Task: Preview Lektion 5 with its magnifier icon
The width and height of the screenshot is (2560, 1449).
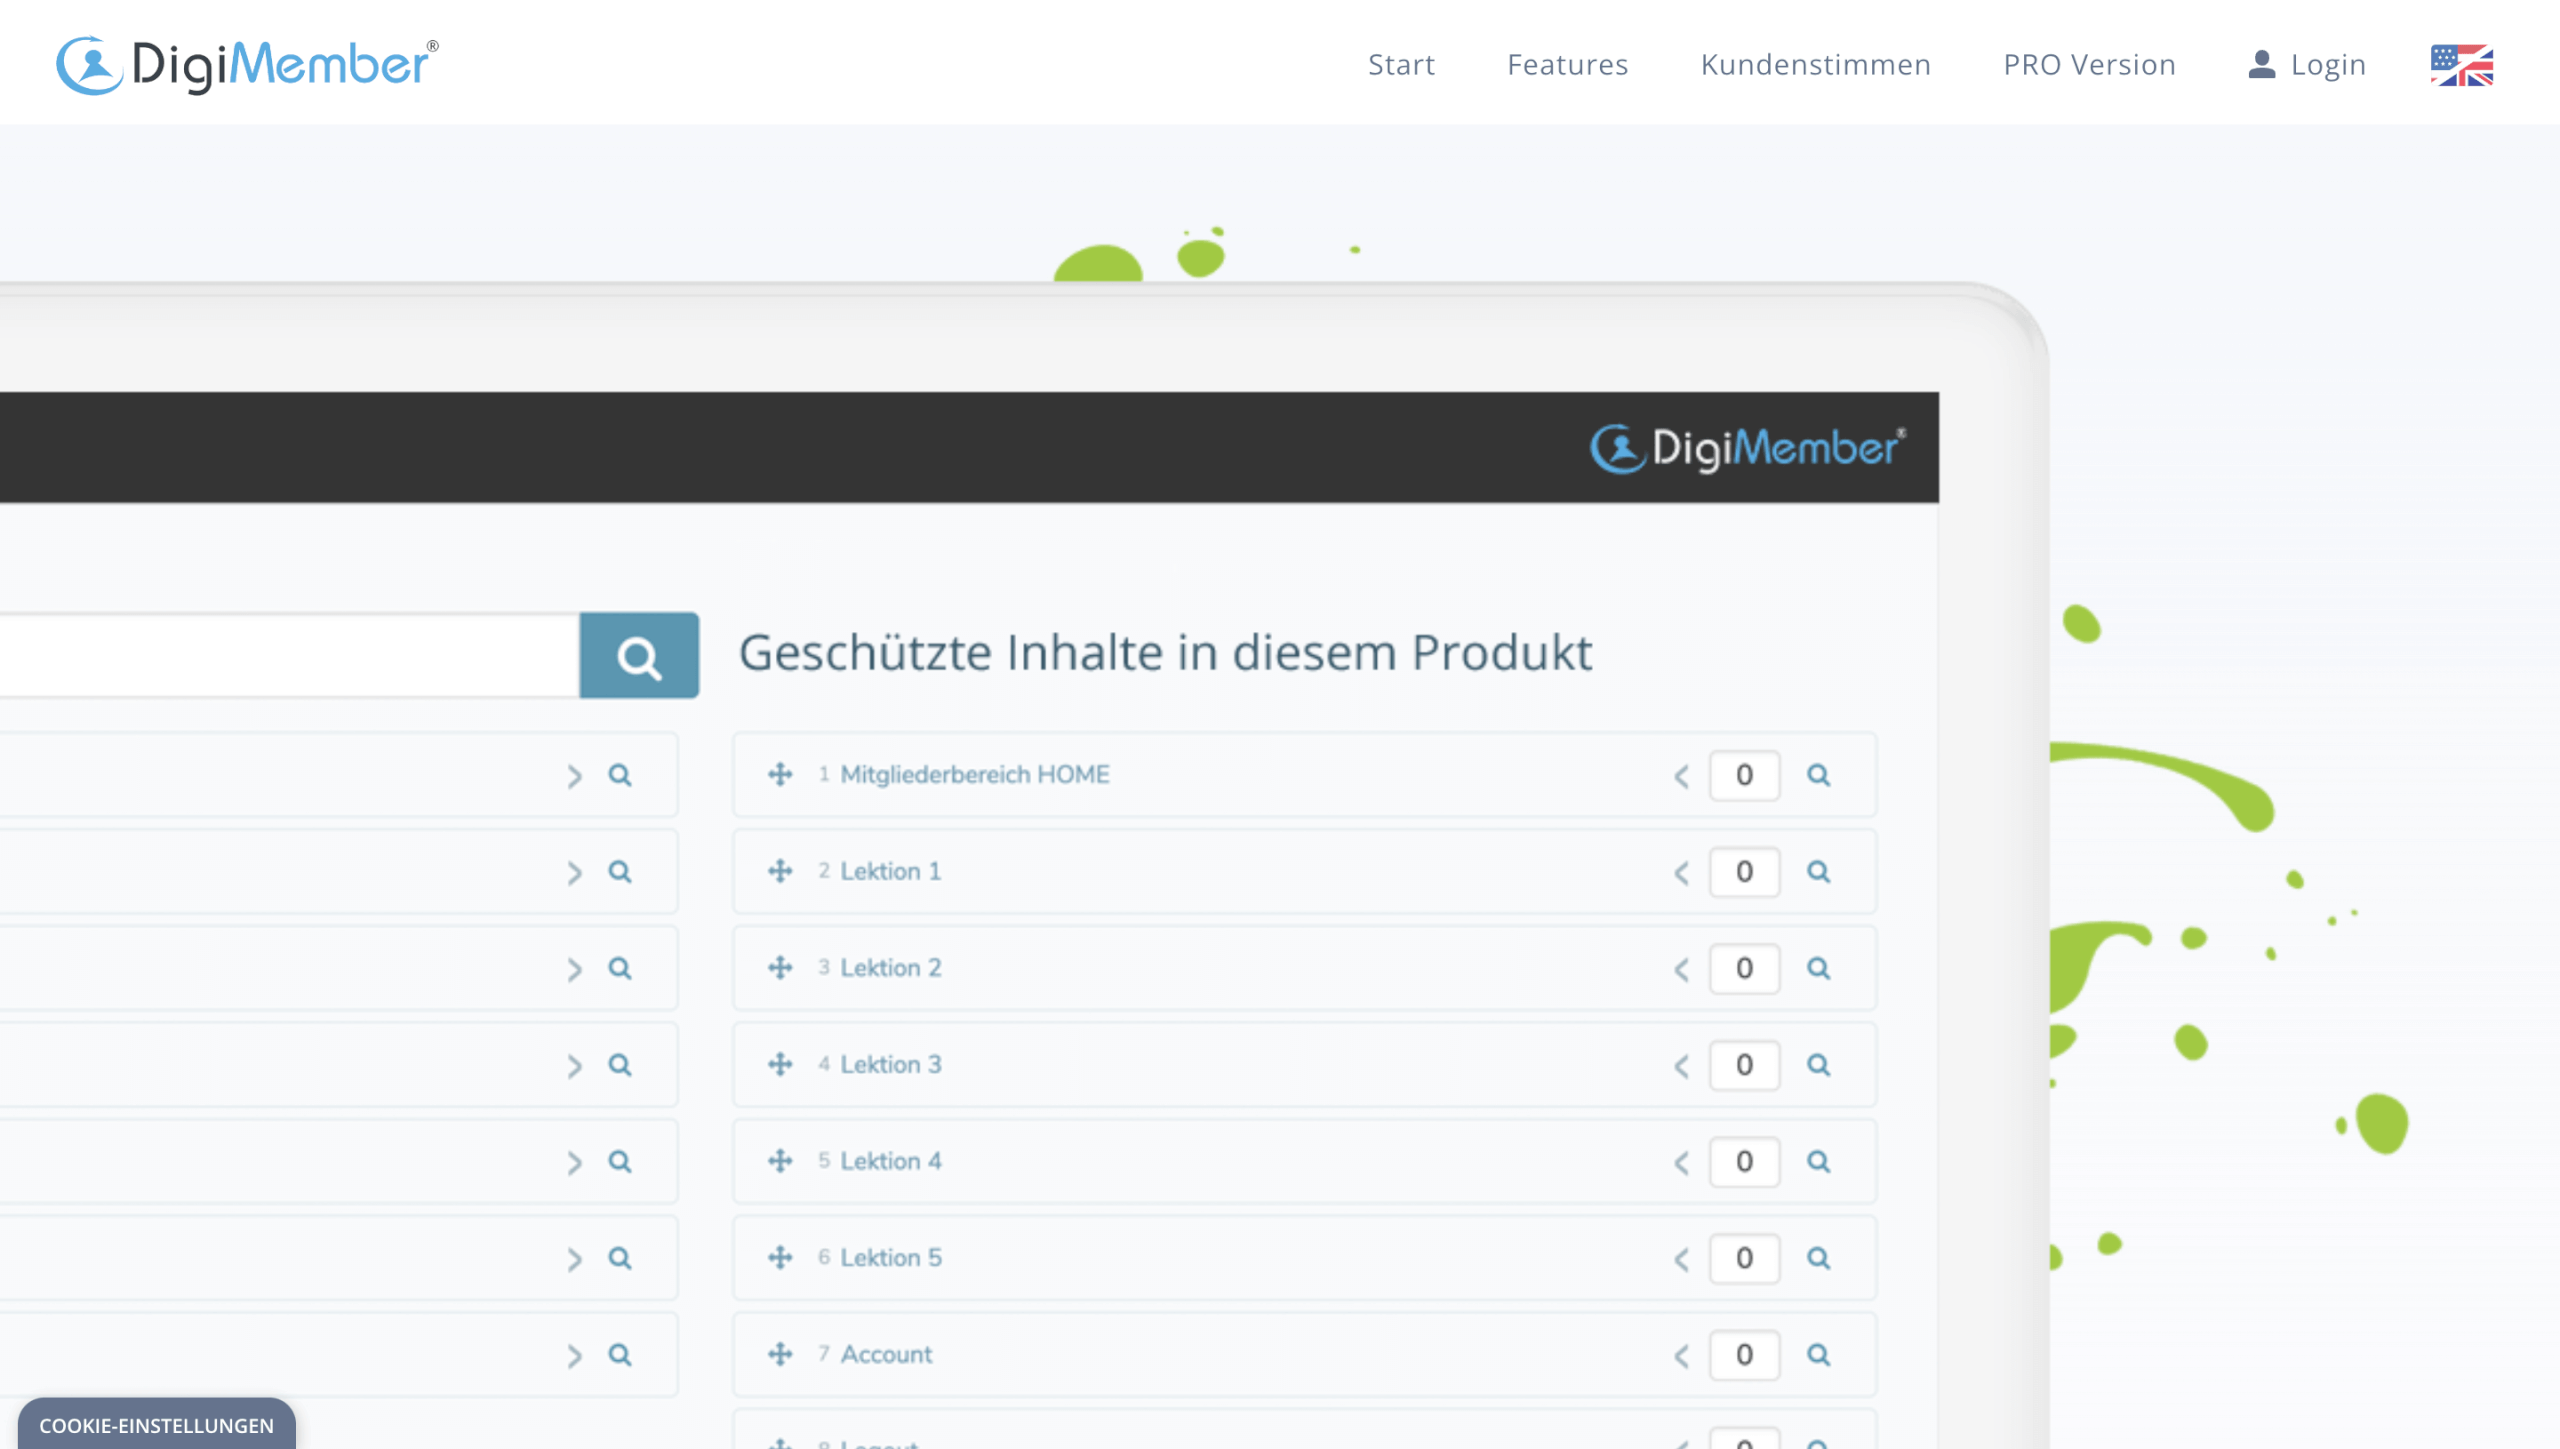Action: [1818, 1259]
